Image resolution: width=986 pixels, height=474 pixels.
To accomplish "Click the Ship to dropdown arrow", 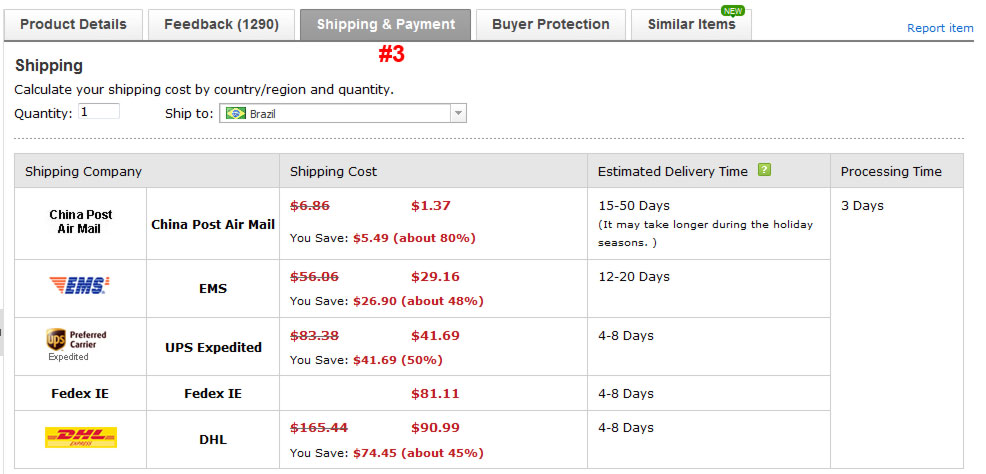I will [x=458, y=113].
